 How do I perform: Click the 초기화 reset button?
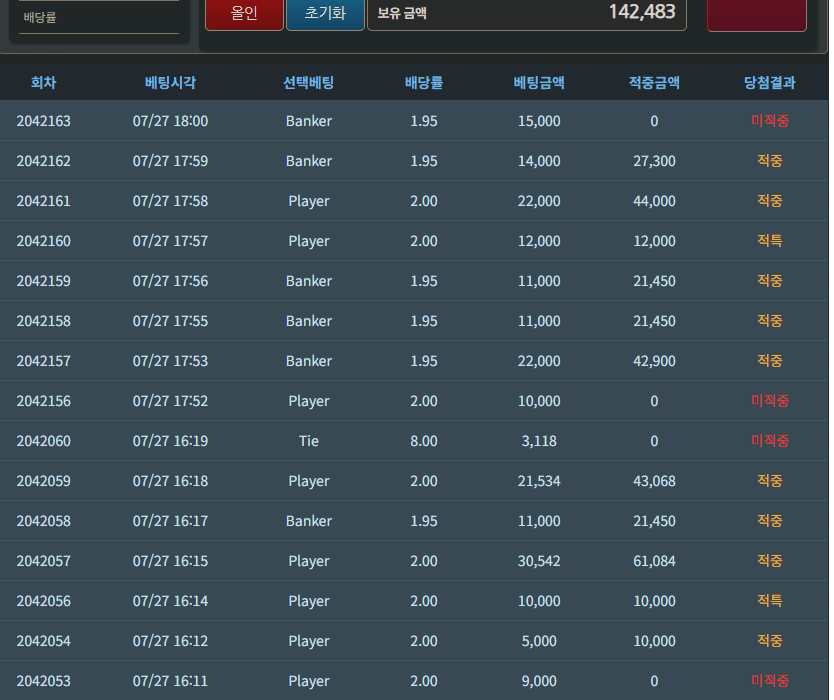(325, 13)
